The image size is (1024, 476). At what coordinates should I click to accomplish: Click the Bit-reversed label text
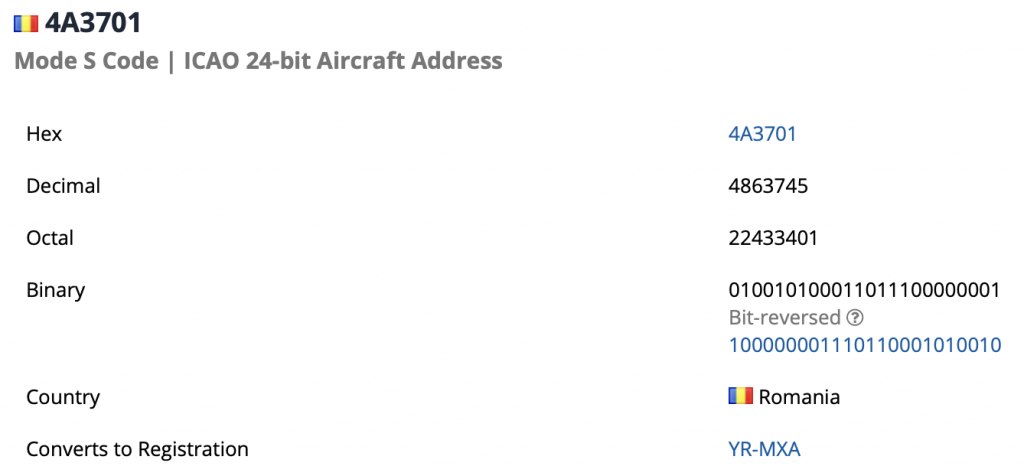[x=784, y=318]
